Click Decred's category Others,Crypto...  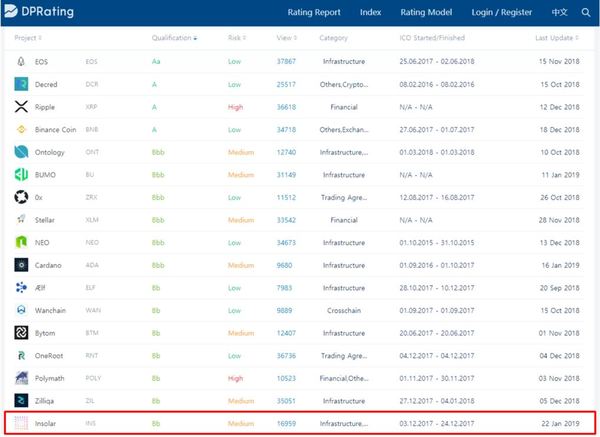[x=344, y=84]
